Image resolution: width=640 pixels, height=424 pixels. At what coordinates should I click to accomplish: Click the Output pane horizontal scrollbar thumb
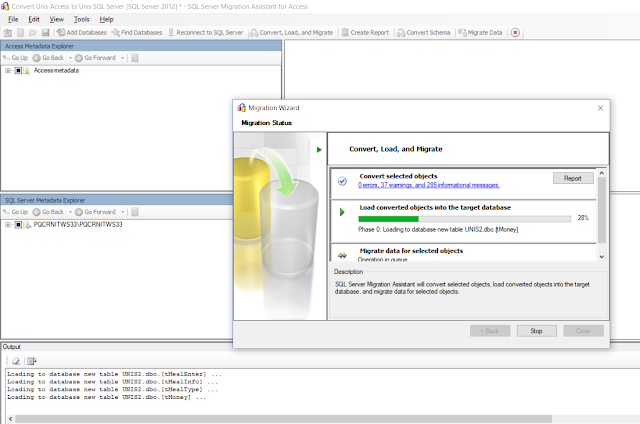pyautogui.click(x=283, y=419)
